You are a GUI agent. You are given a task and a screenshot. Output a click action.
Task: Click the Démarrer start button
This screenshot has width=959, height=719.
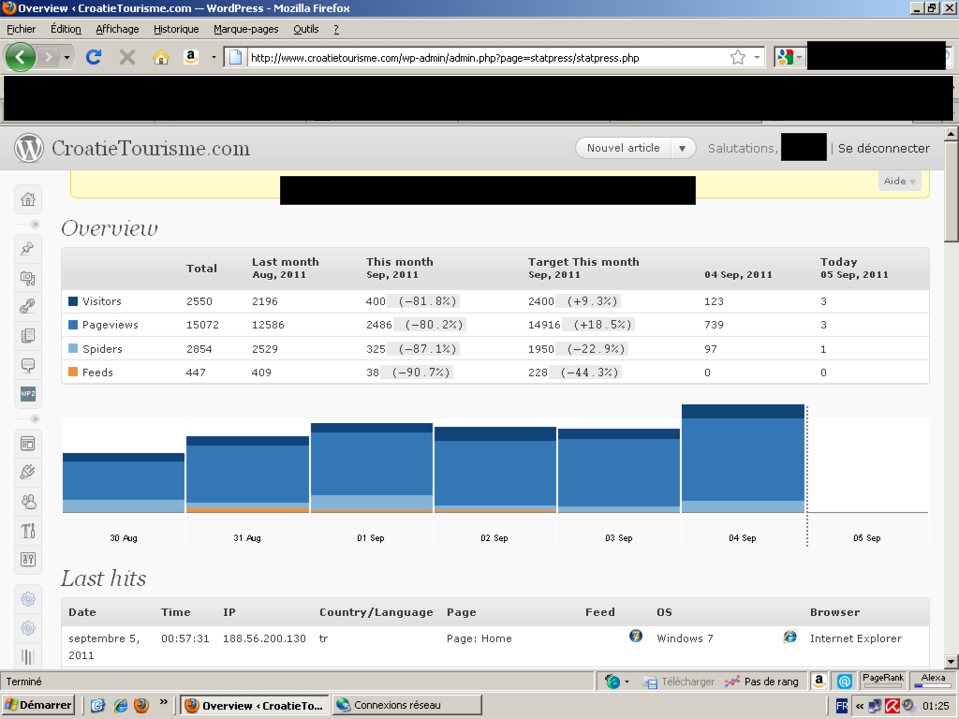pyautogui.click(x=38, y=706)
